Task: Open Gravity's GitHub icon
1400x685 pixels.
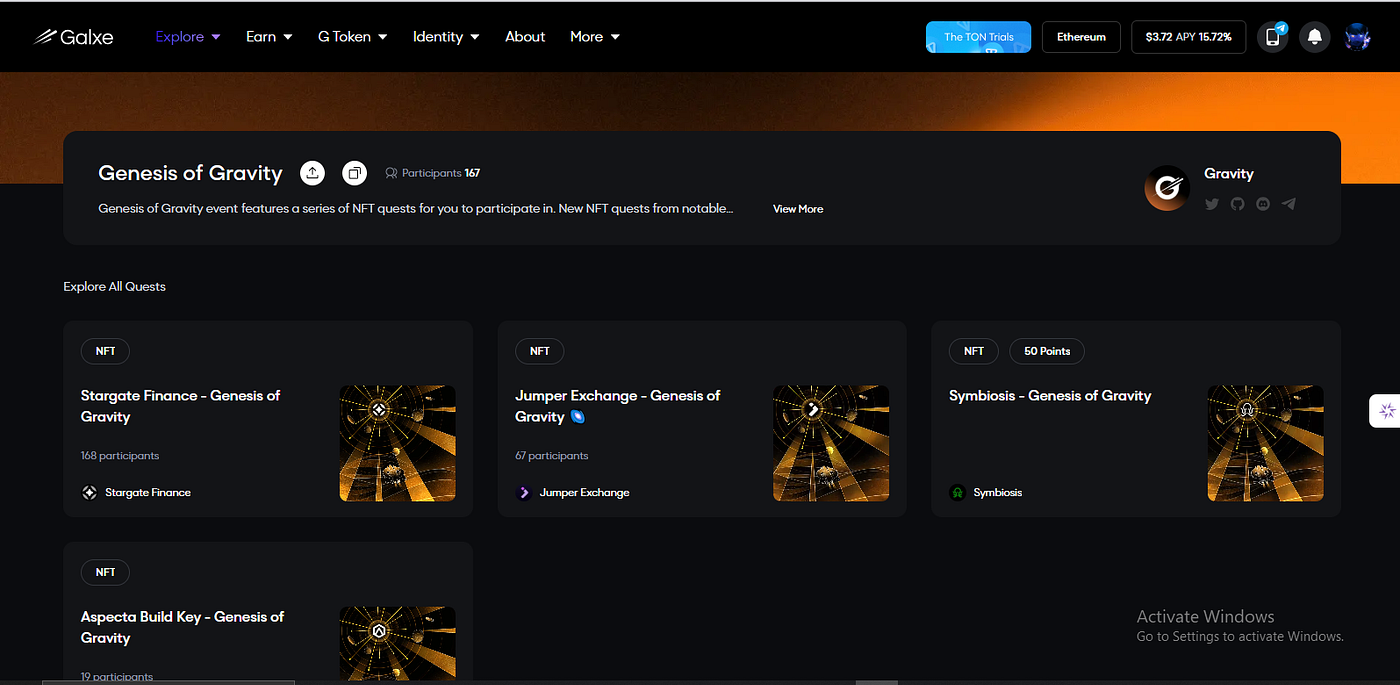Action: coord(1237,204)
